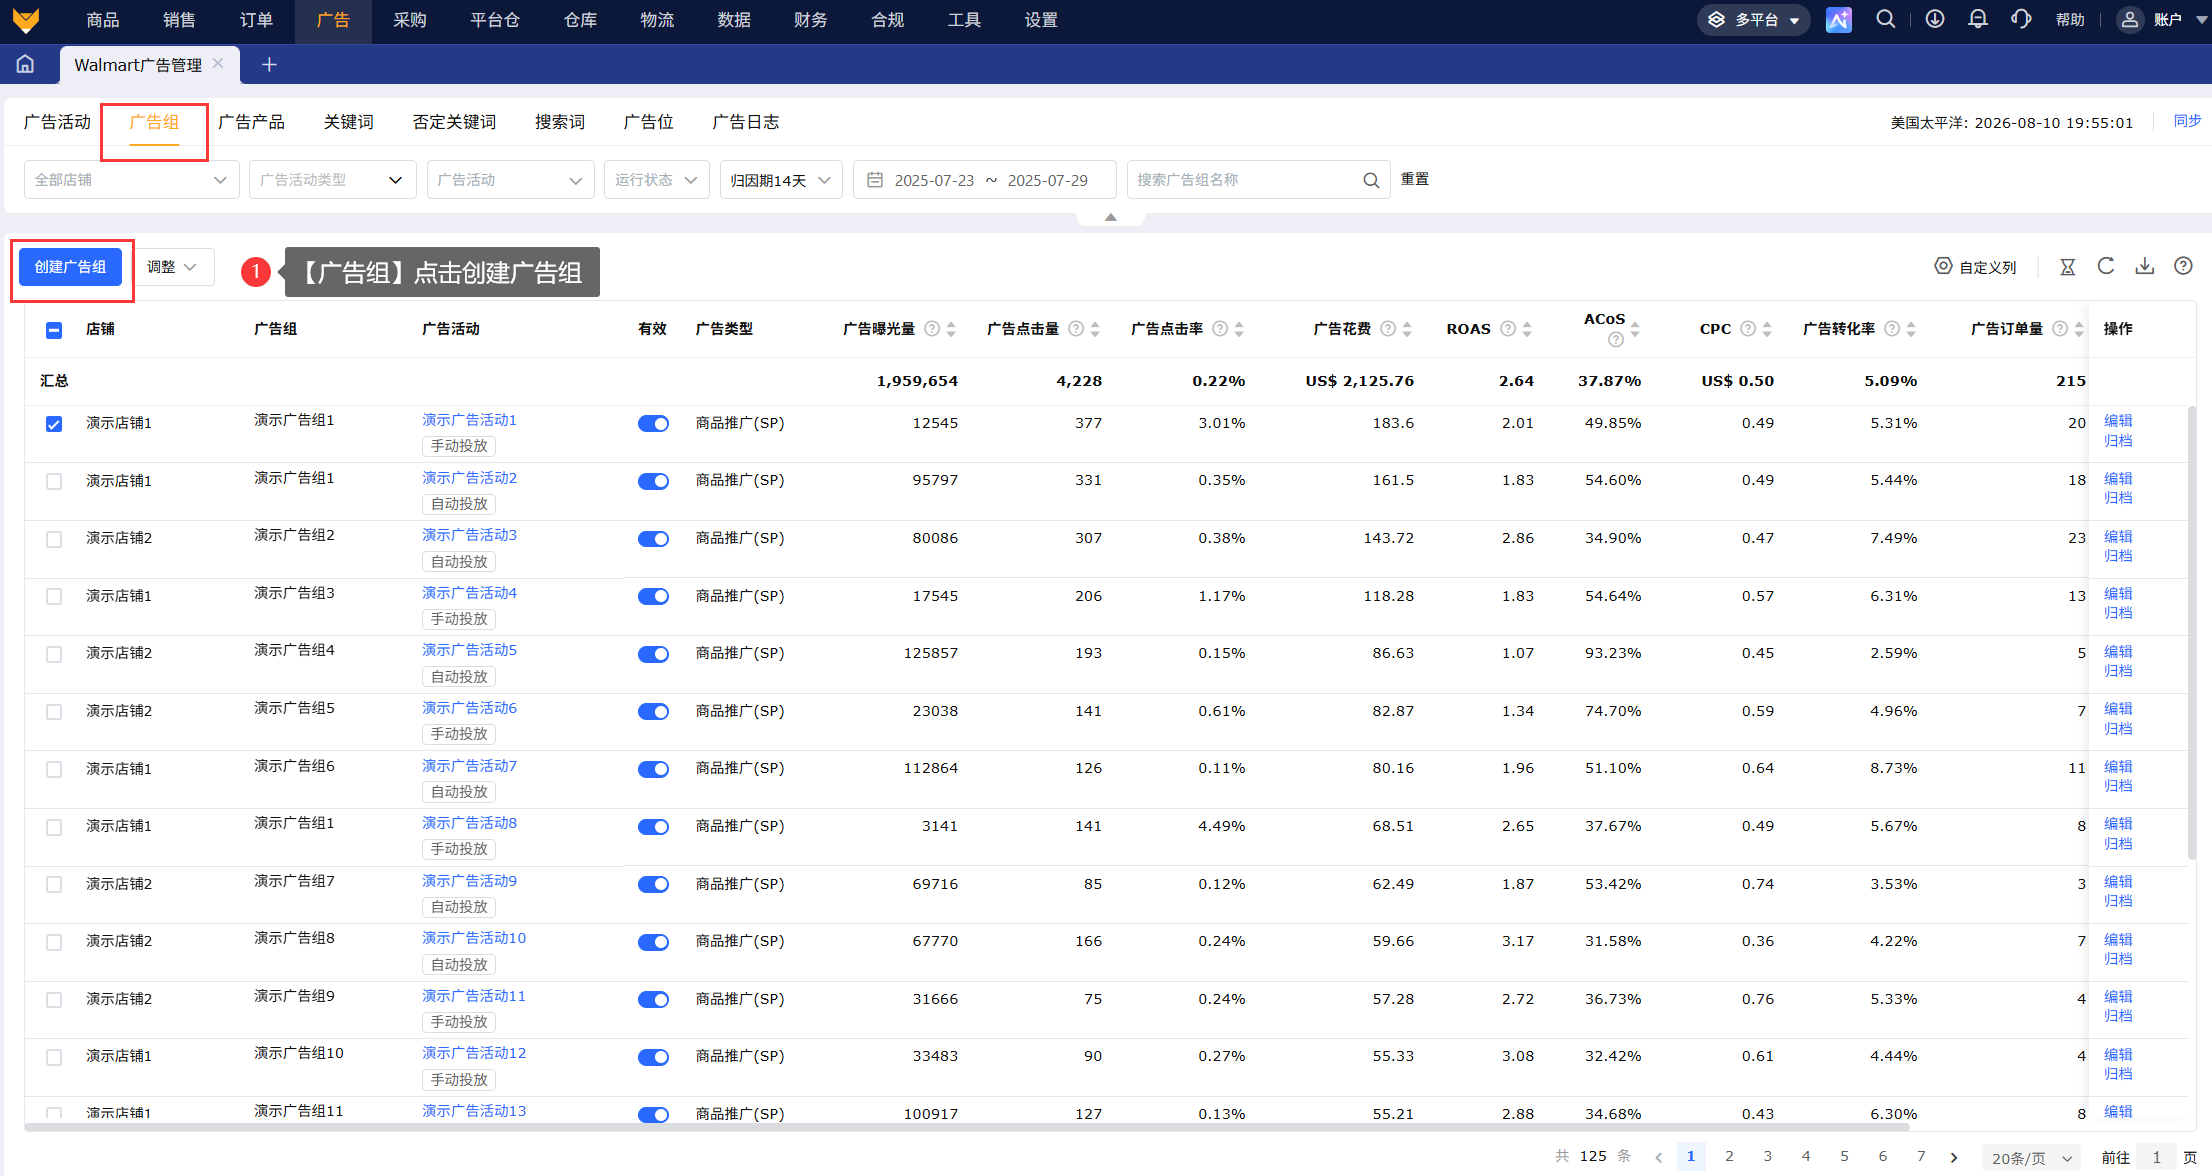
Task: Click the 搜索广告组名称 search field
Action: coord(1258,180)
